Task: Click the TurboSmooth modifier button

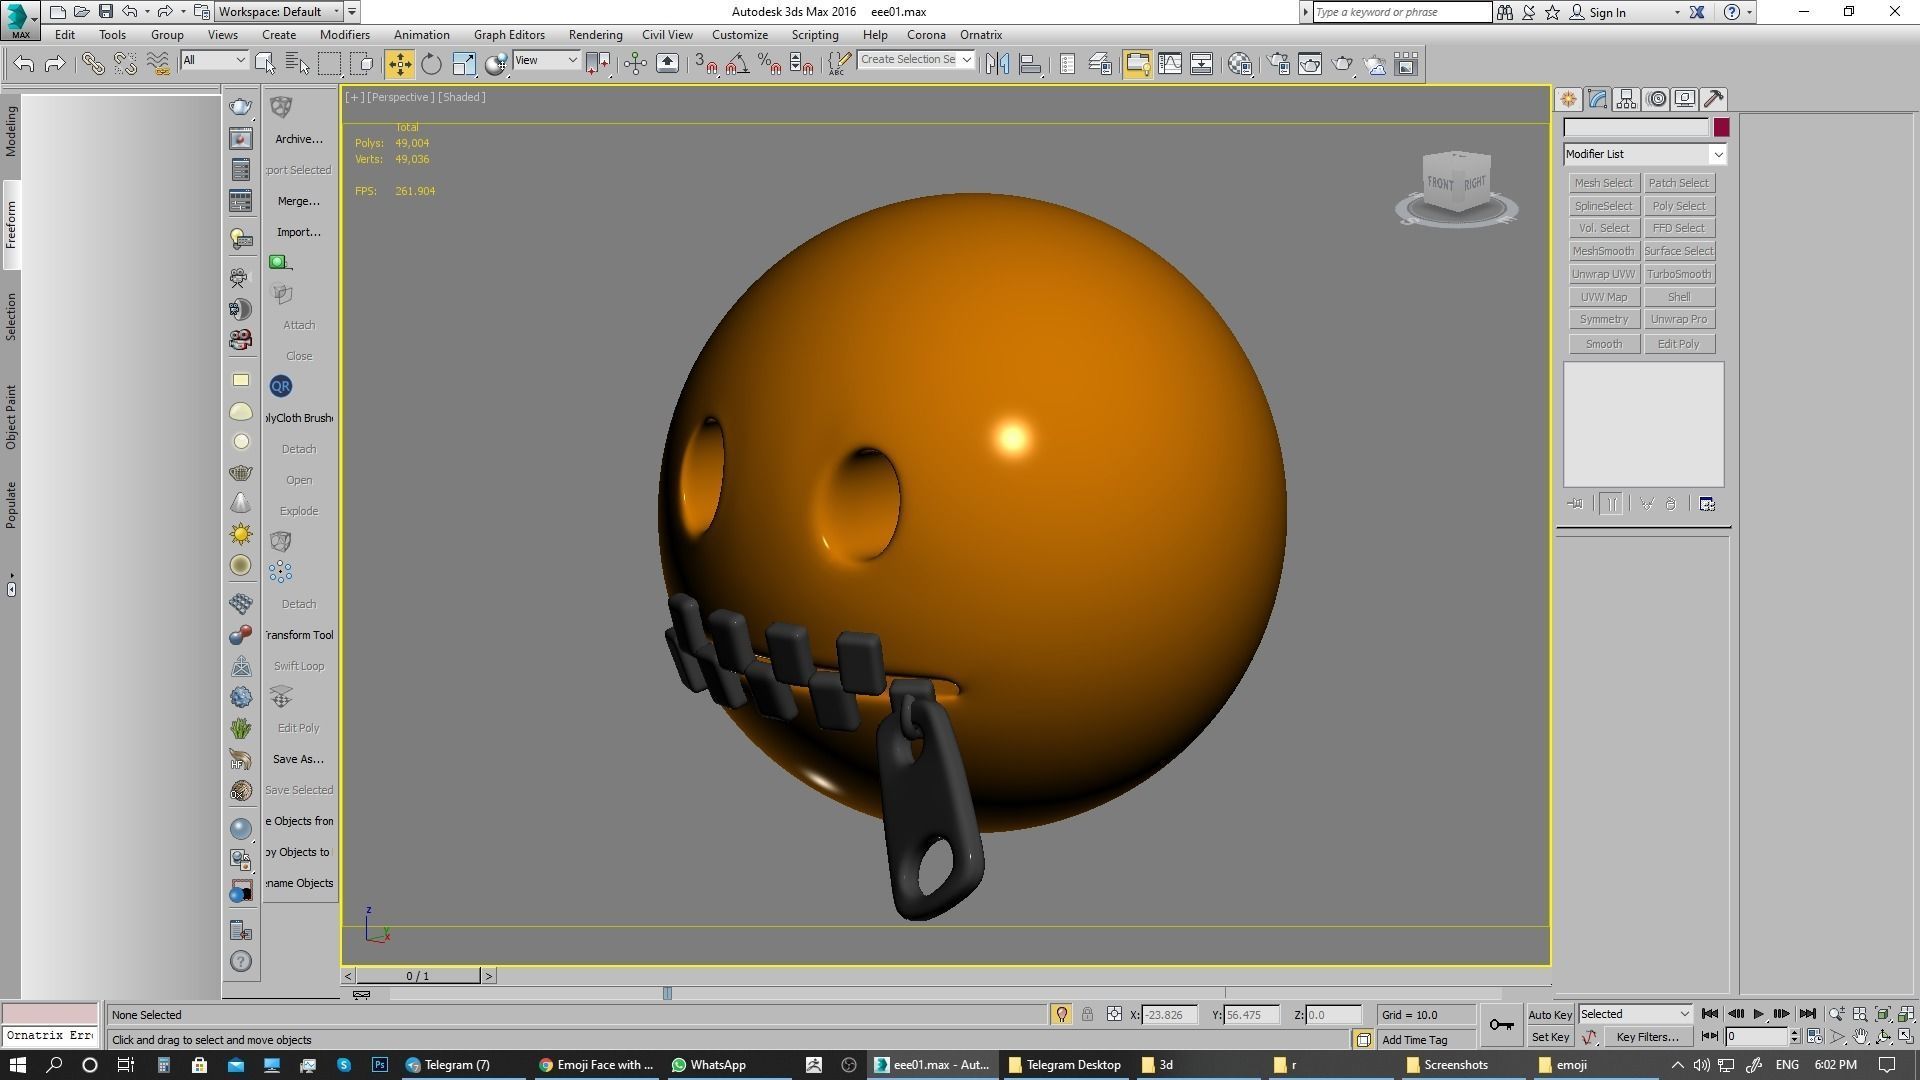Action: tap(1678, 274)
